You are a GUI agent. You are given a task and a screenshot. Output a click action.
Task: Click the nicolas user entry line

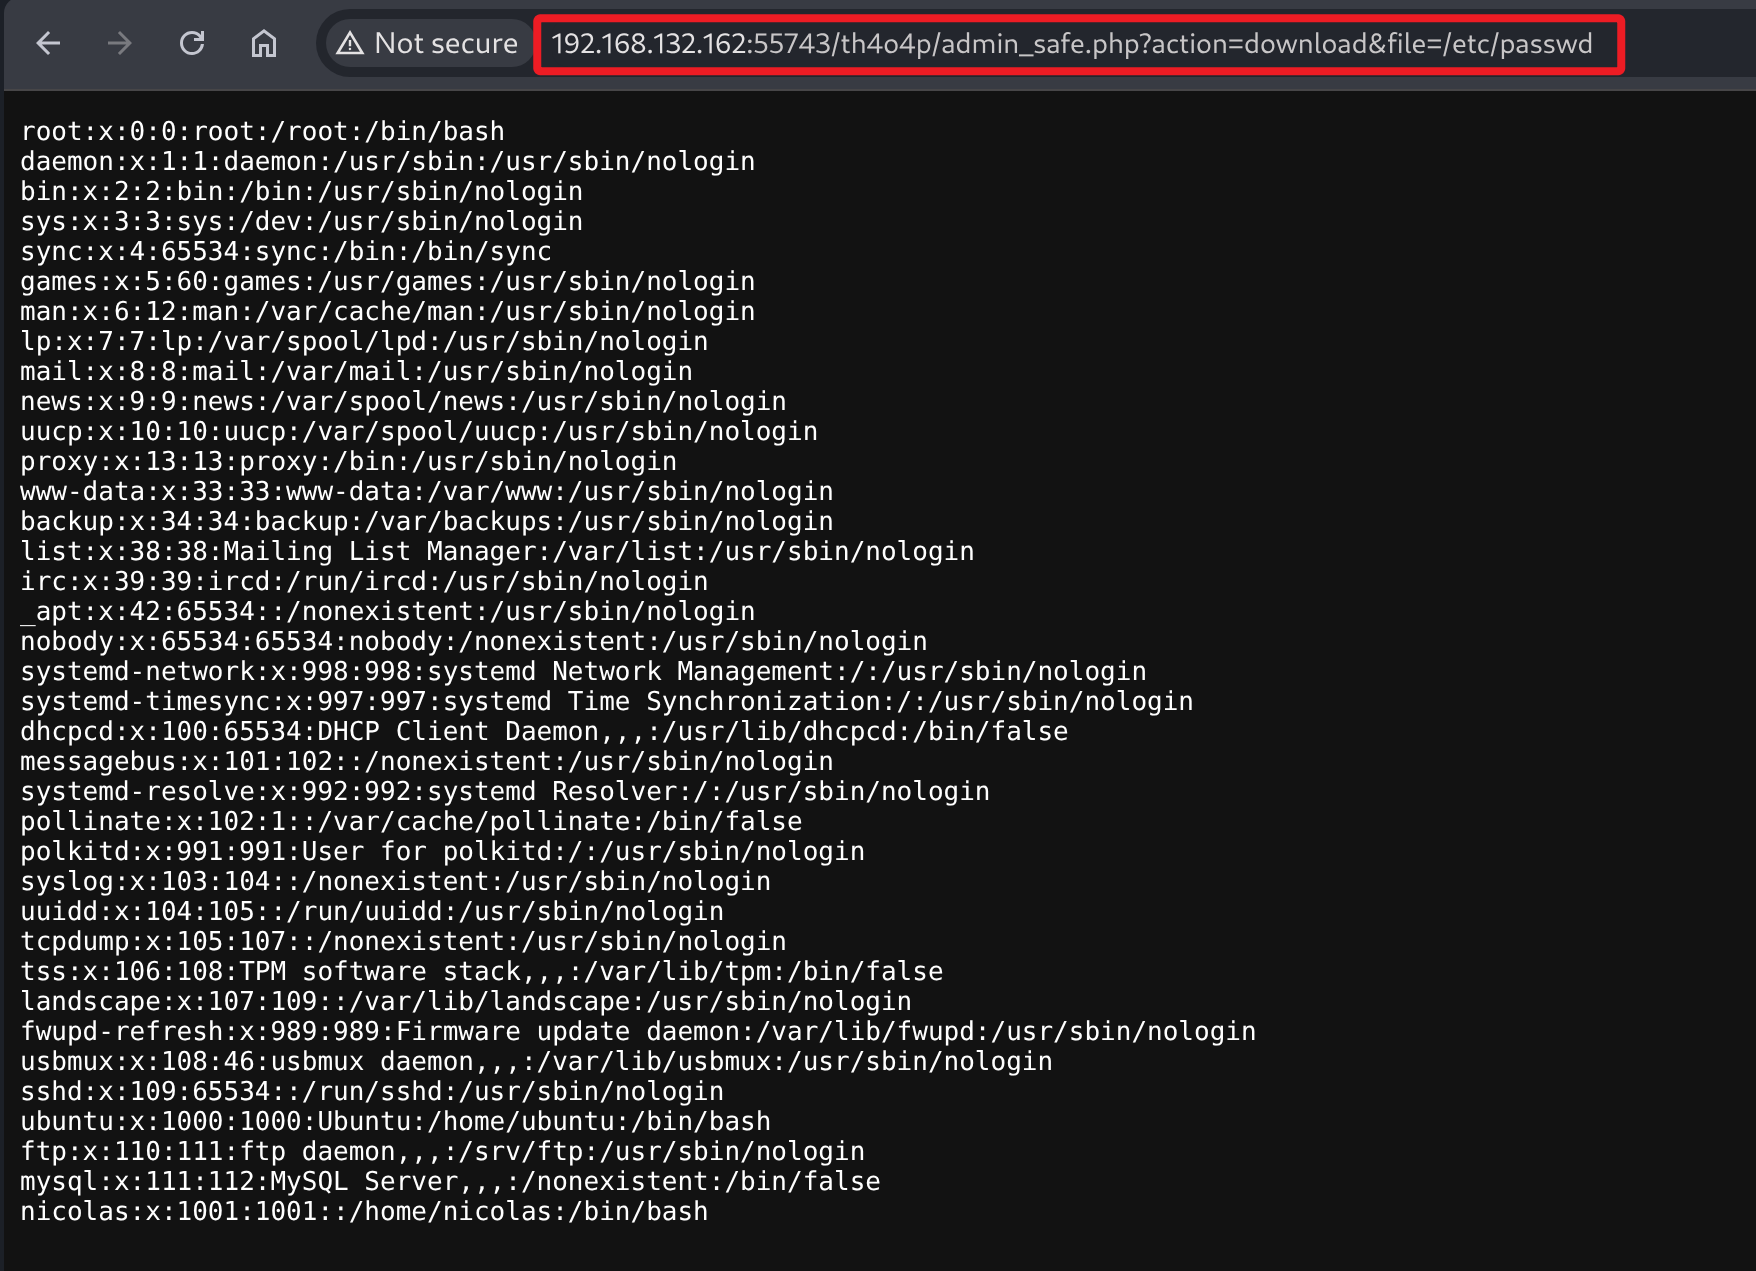click(x=364, y=1211)
